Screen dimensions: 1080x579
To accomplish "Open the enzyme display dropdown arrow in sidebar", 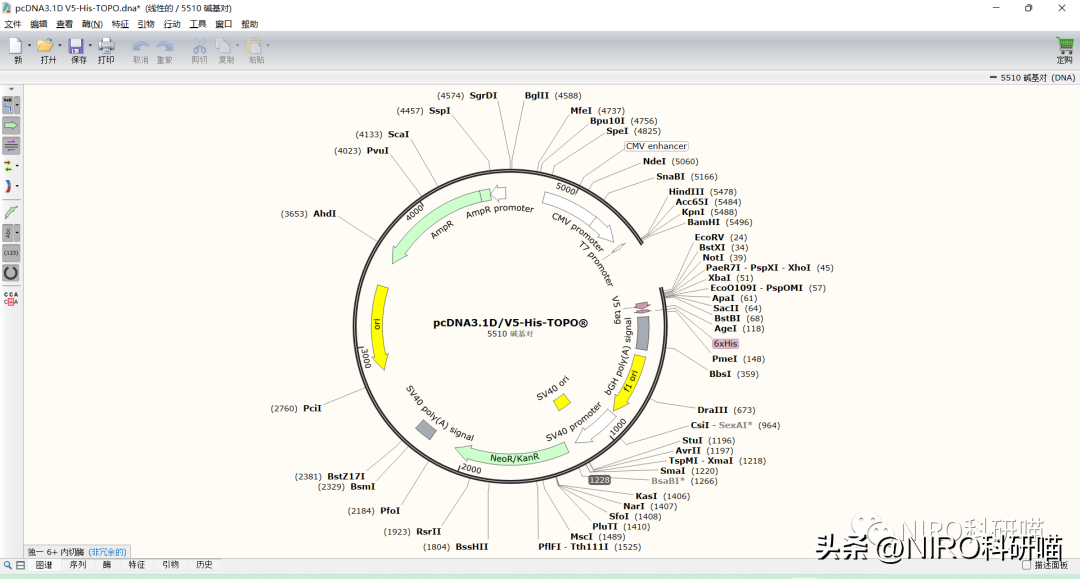I will click(19, 104).
